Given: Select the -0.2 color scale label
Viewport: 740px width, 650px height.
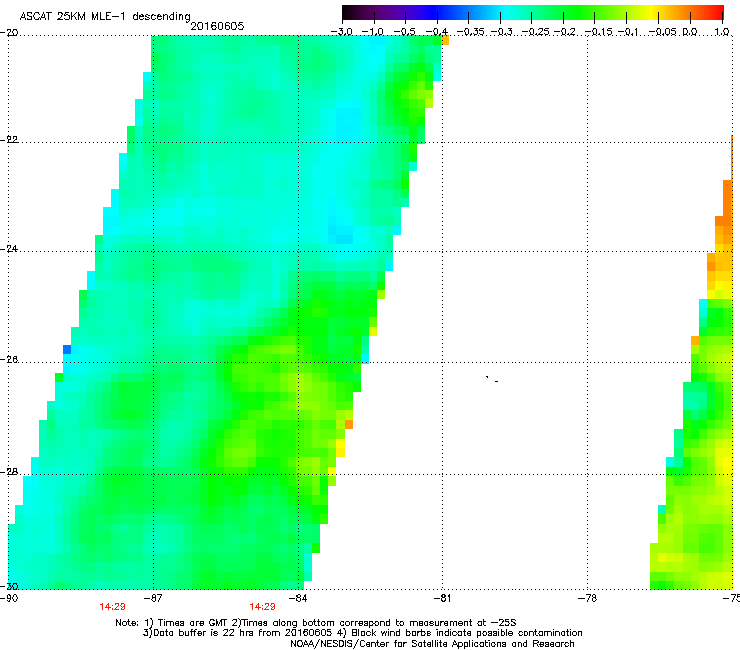Looking at the screenshot, I should pyautogui.click(x=565, y=32).
